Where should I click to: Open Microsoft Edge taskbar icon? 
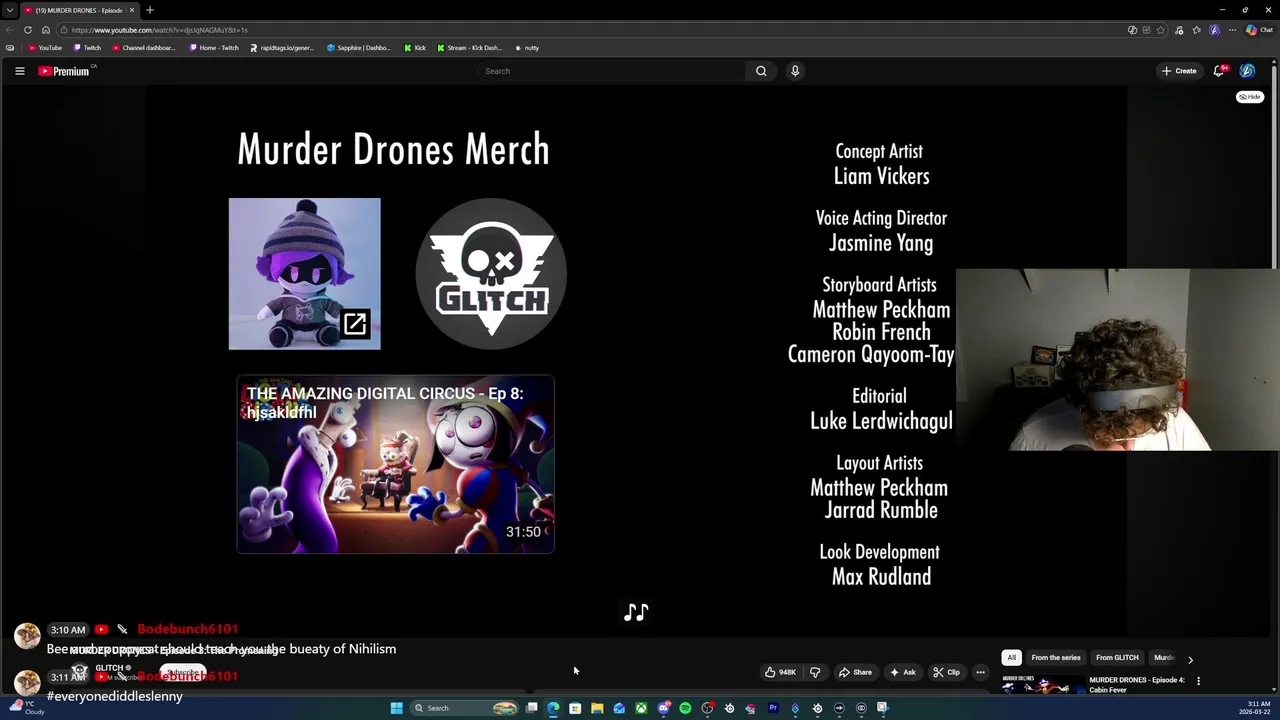click(x=553, y=708)
